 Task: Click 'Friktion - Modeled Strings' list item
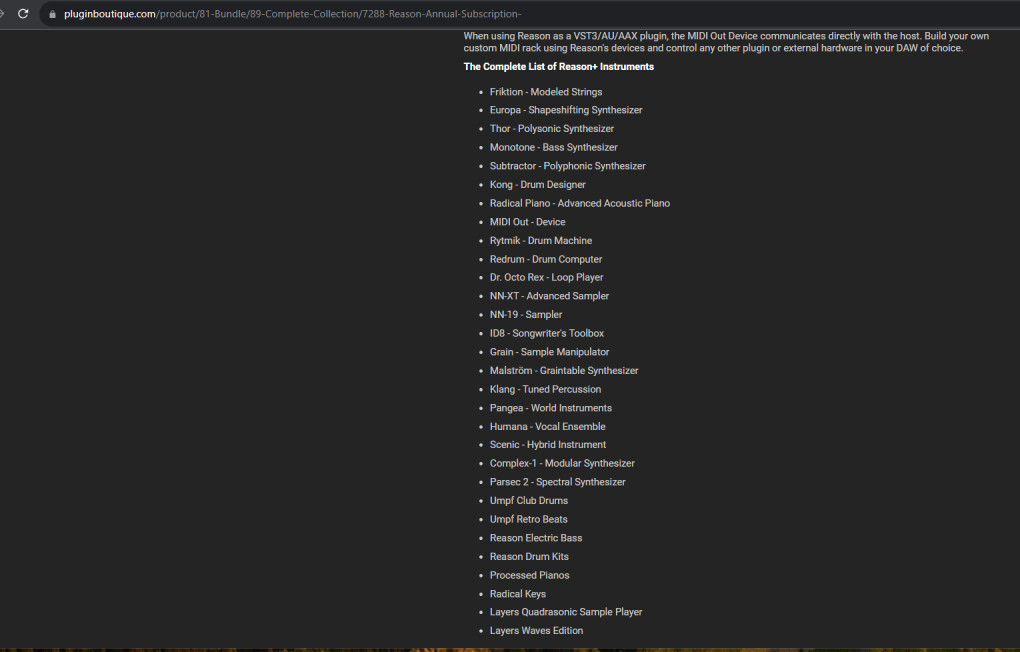tap(546, 92)
